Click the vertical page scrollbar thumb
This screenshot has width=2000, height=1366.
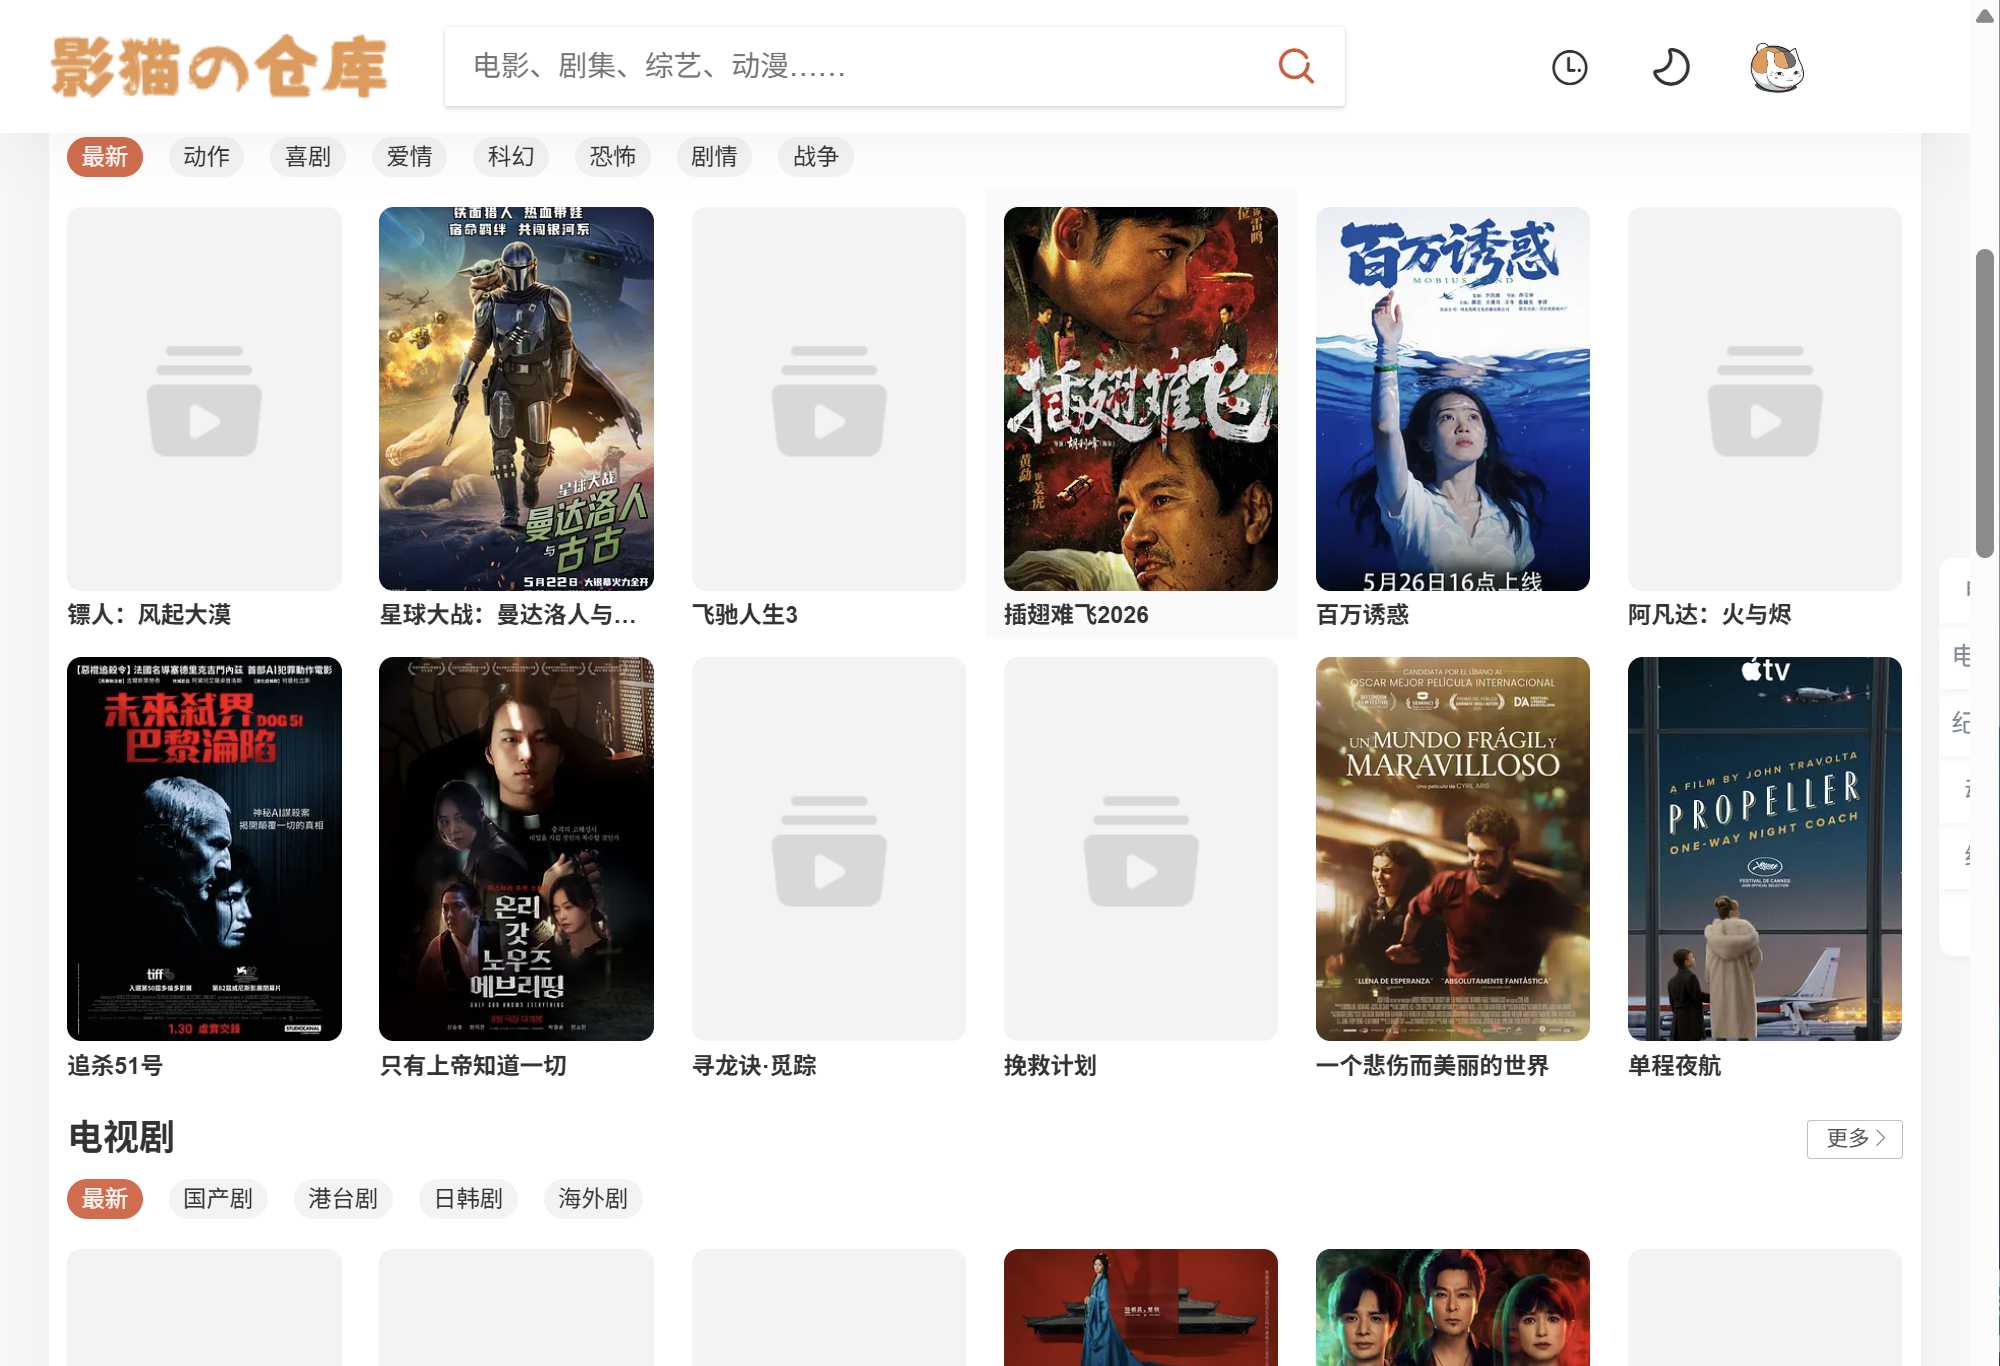(1985, 402)
